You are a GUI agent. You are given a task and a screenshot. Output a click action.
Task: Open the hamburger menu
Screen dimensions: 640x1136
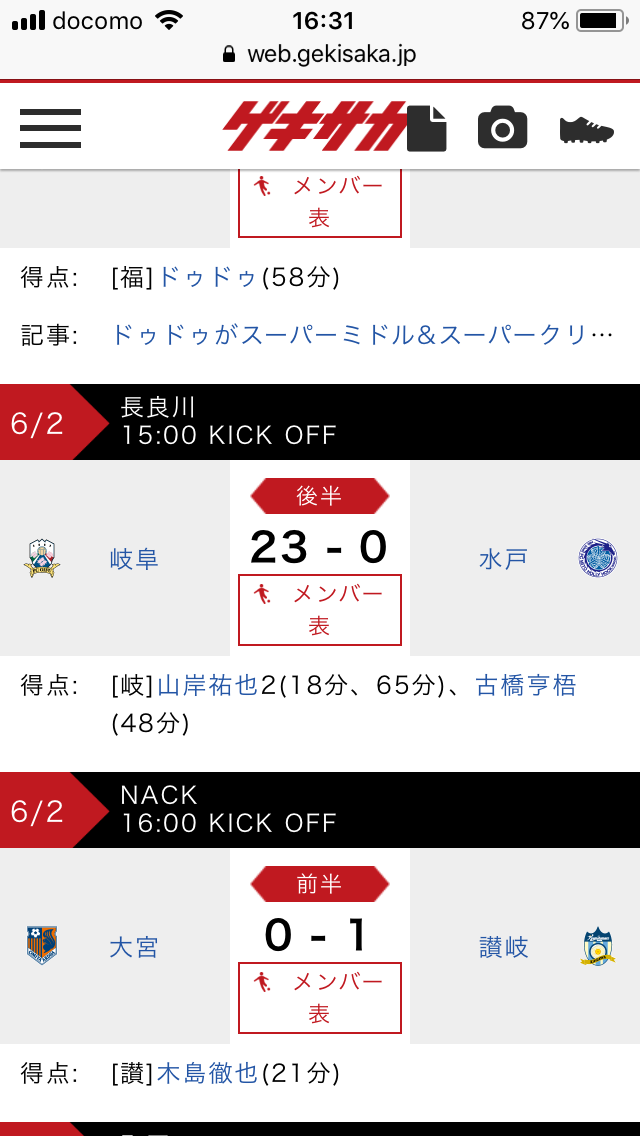50,127
